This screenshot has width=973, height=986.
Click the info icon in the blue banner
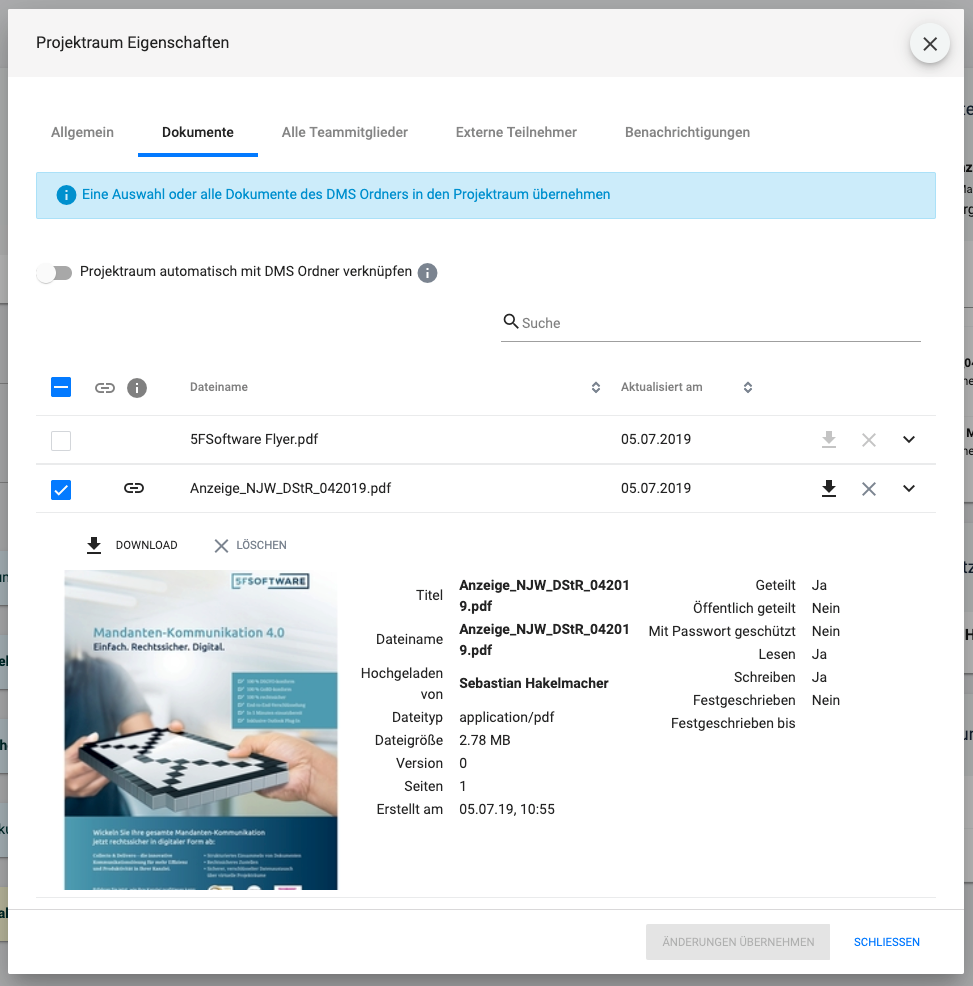[x=66, y=195]
